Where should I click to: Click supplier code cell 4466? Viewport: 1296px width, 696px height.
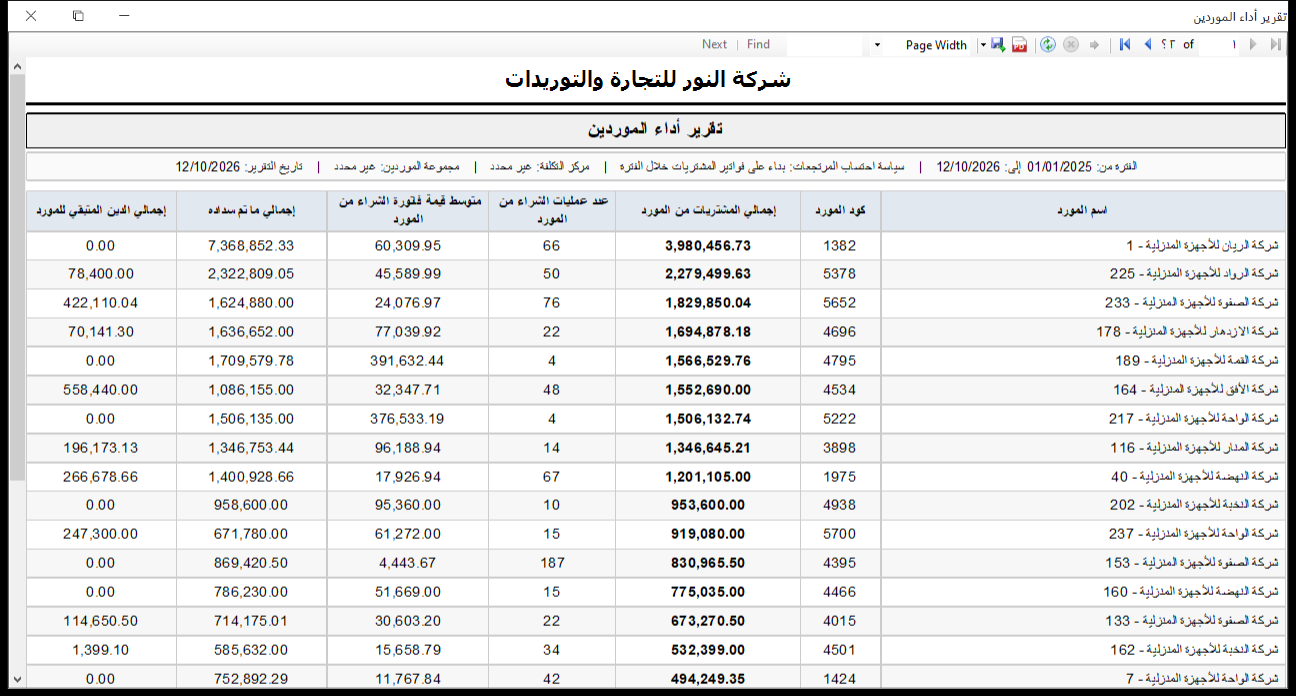840,591
